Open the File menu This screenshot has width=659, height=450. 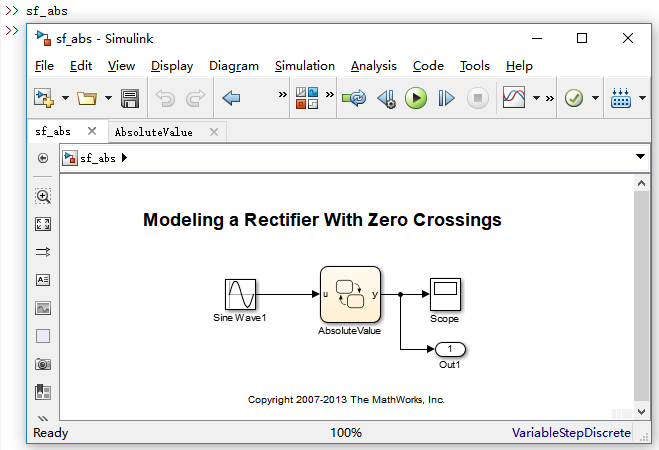tap(44, 66)
